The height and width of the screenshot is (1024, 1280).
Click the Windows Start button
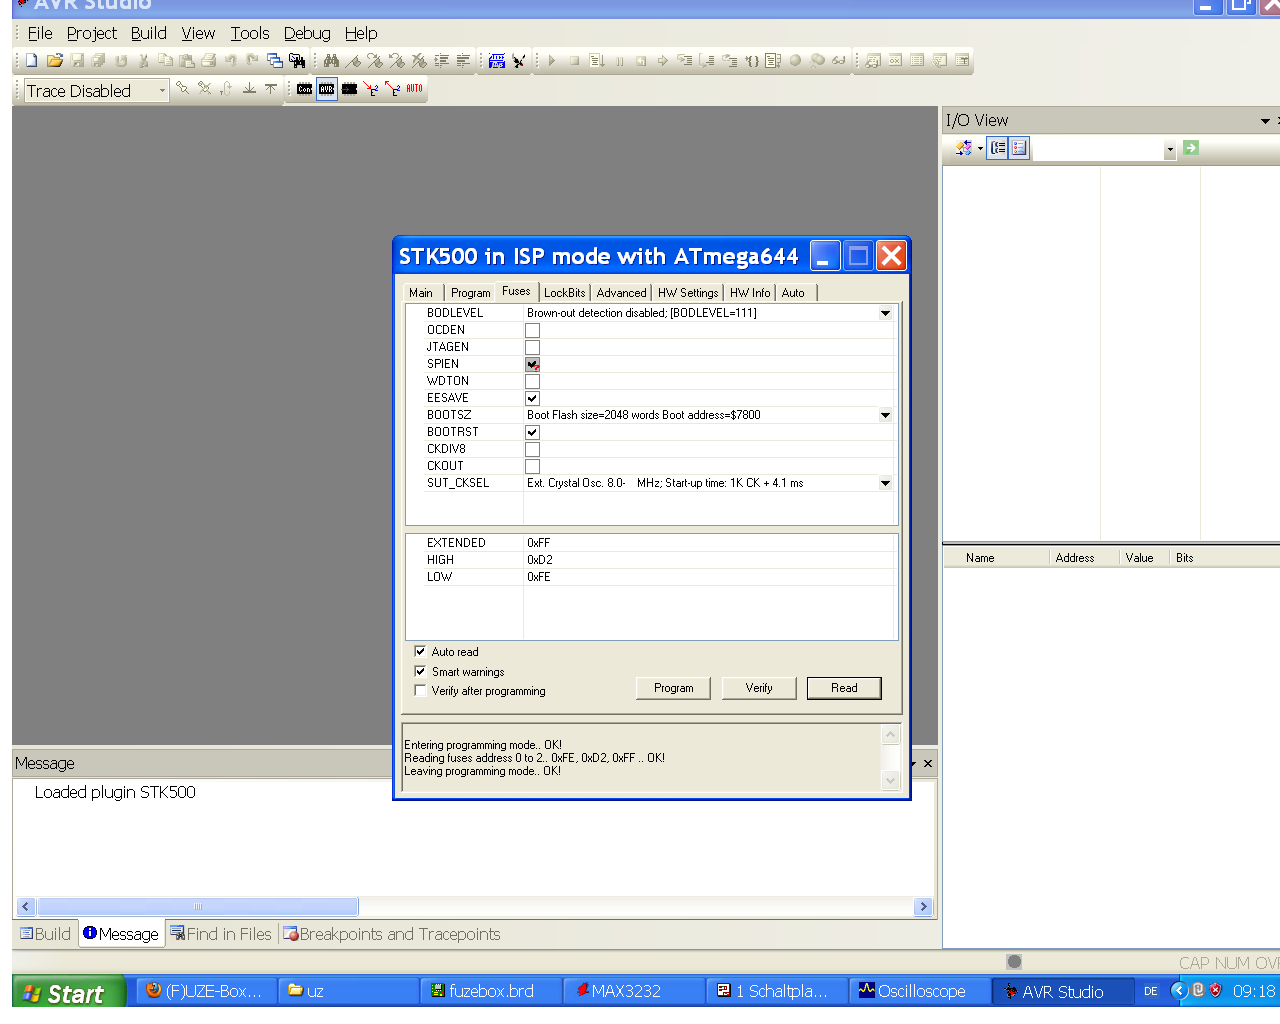tap(68, 992)
